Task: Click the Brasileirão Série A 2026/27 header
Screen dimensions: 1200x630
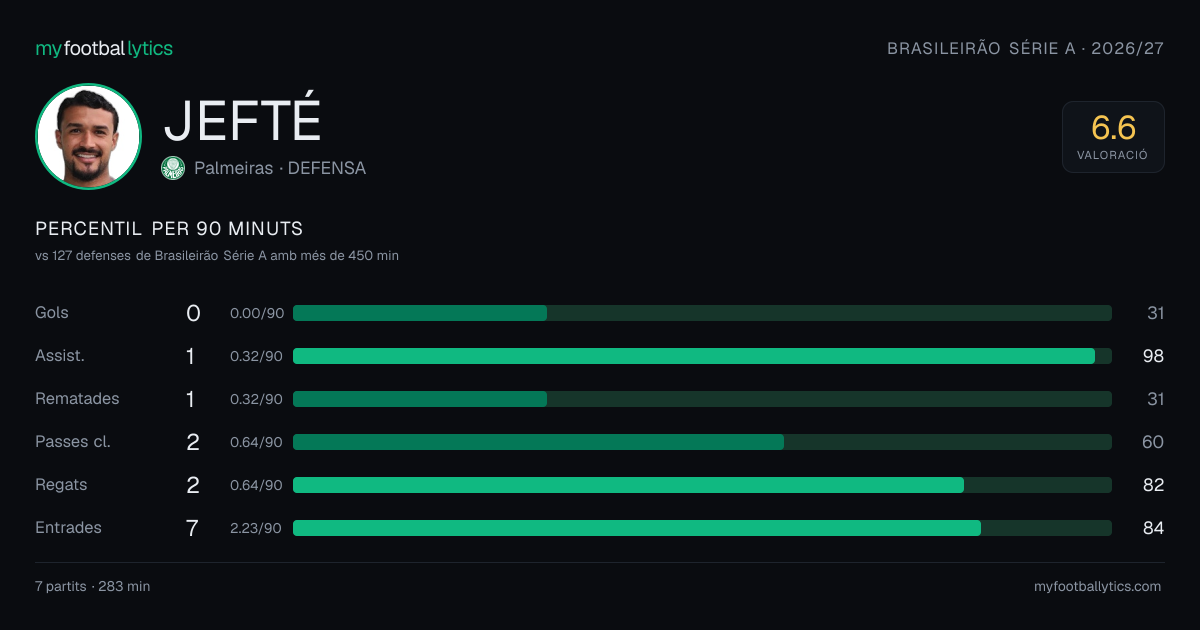Action: (x=1026, y=48)
